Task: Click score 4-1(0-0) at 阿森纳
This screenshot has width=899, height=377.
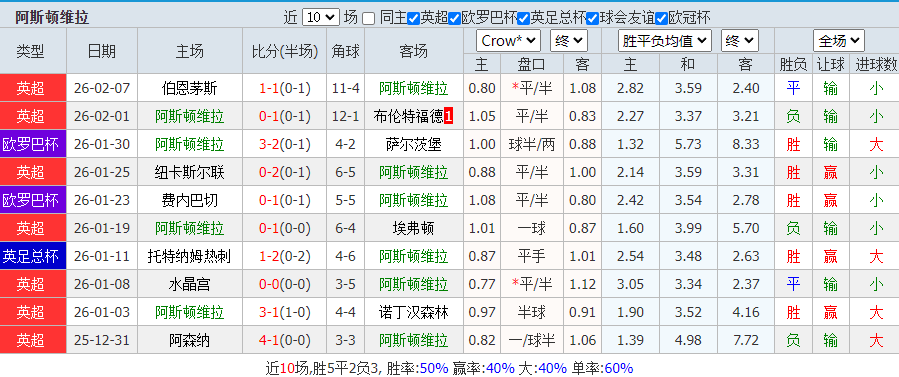Action: 284,340
